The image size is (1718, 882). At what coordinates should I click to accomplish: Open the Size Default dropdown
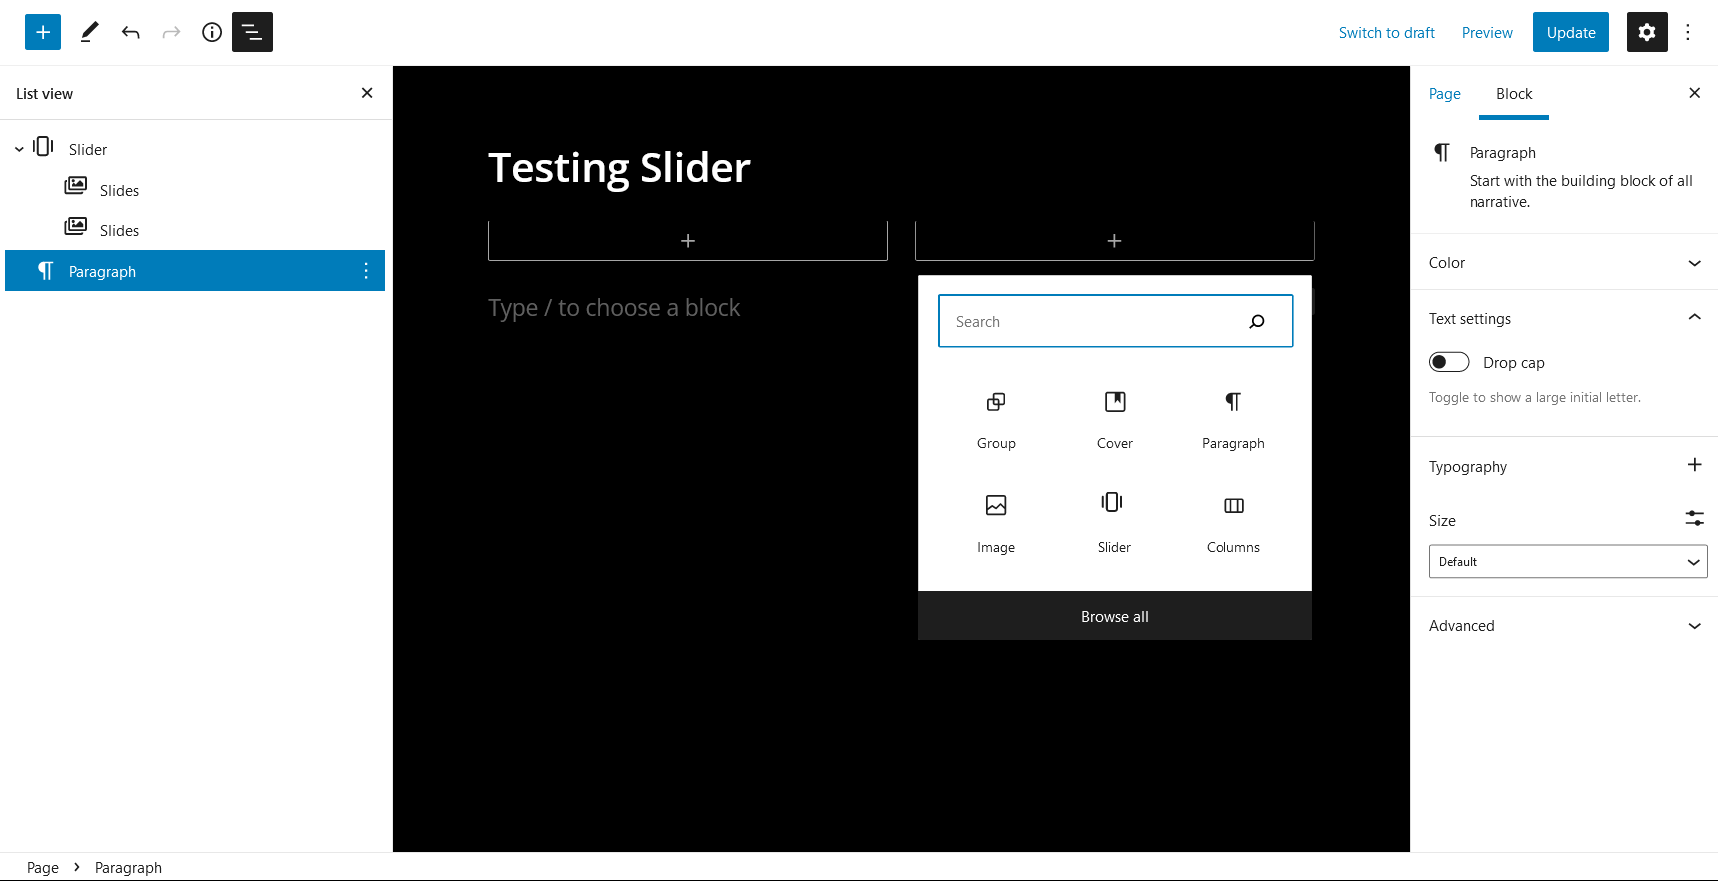pos(1567,562)
